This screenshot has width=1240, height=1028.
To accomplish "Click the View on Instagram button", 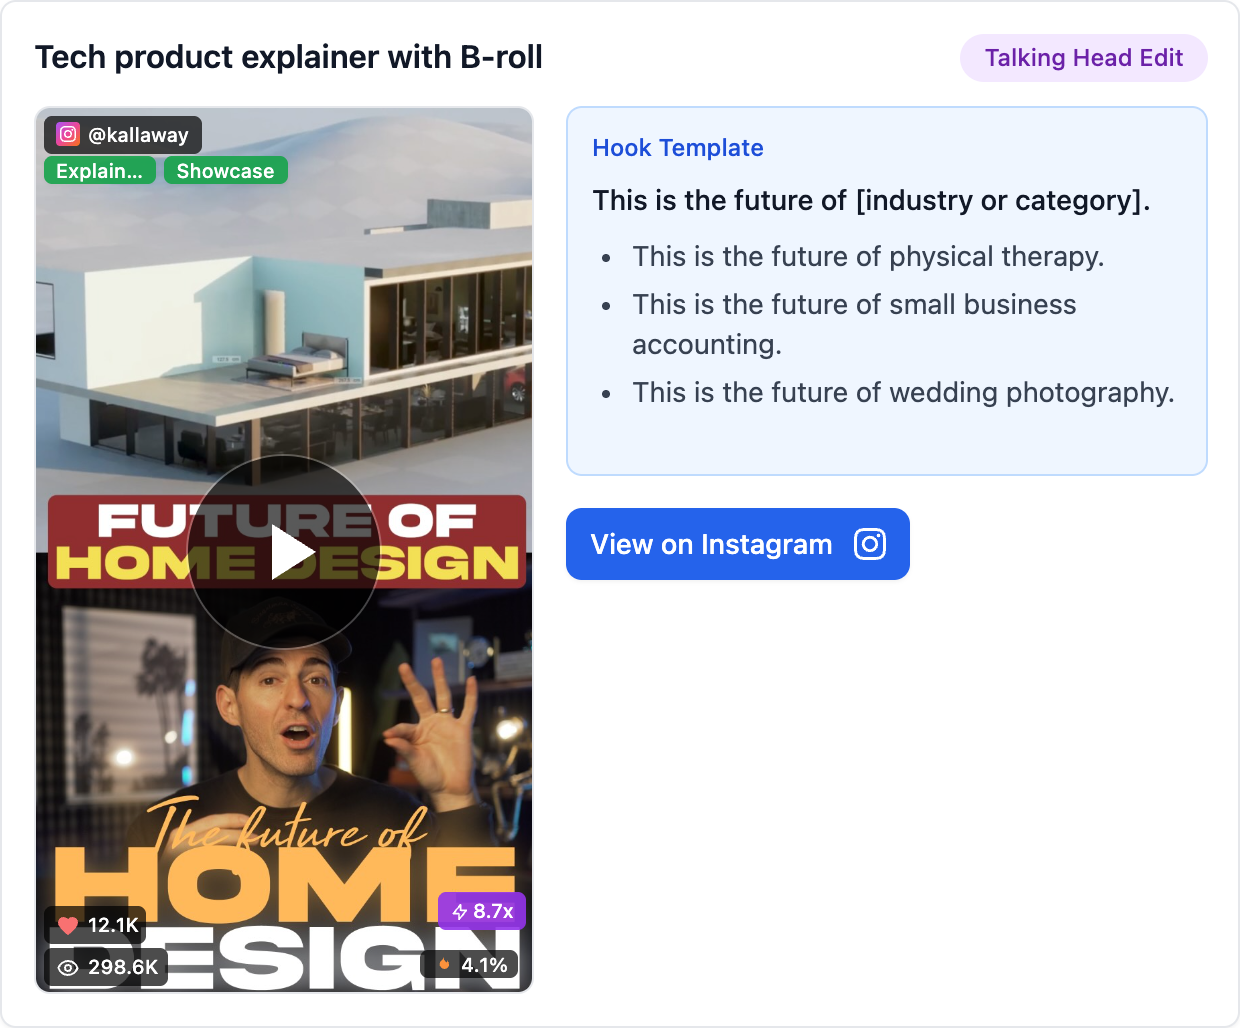I will click(x=738, y=544).
